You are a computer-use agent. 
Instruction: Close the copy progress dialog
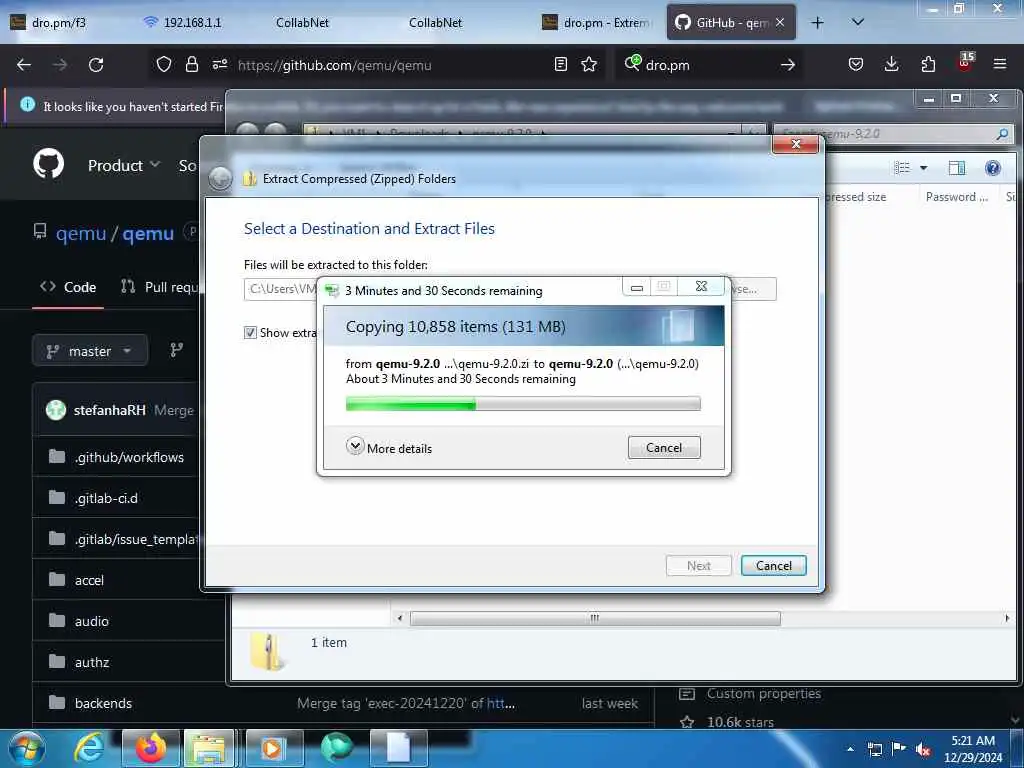[x=701, y=287]
